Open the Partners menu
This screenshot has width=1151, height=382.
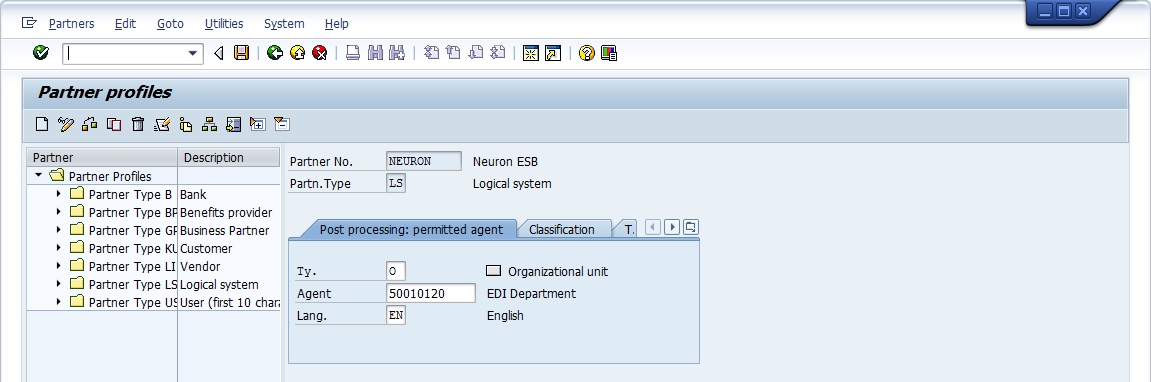[x=71, y=24]
